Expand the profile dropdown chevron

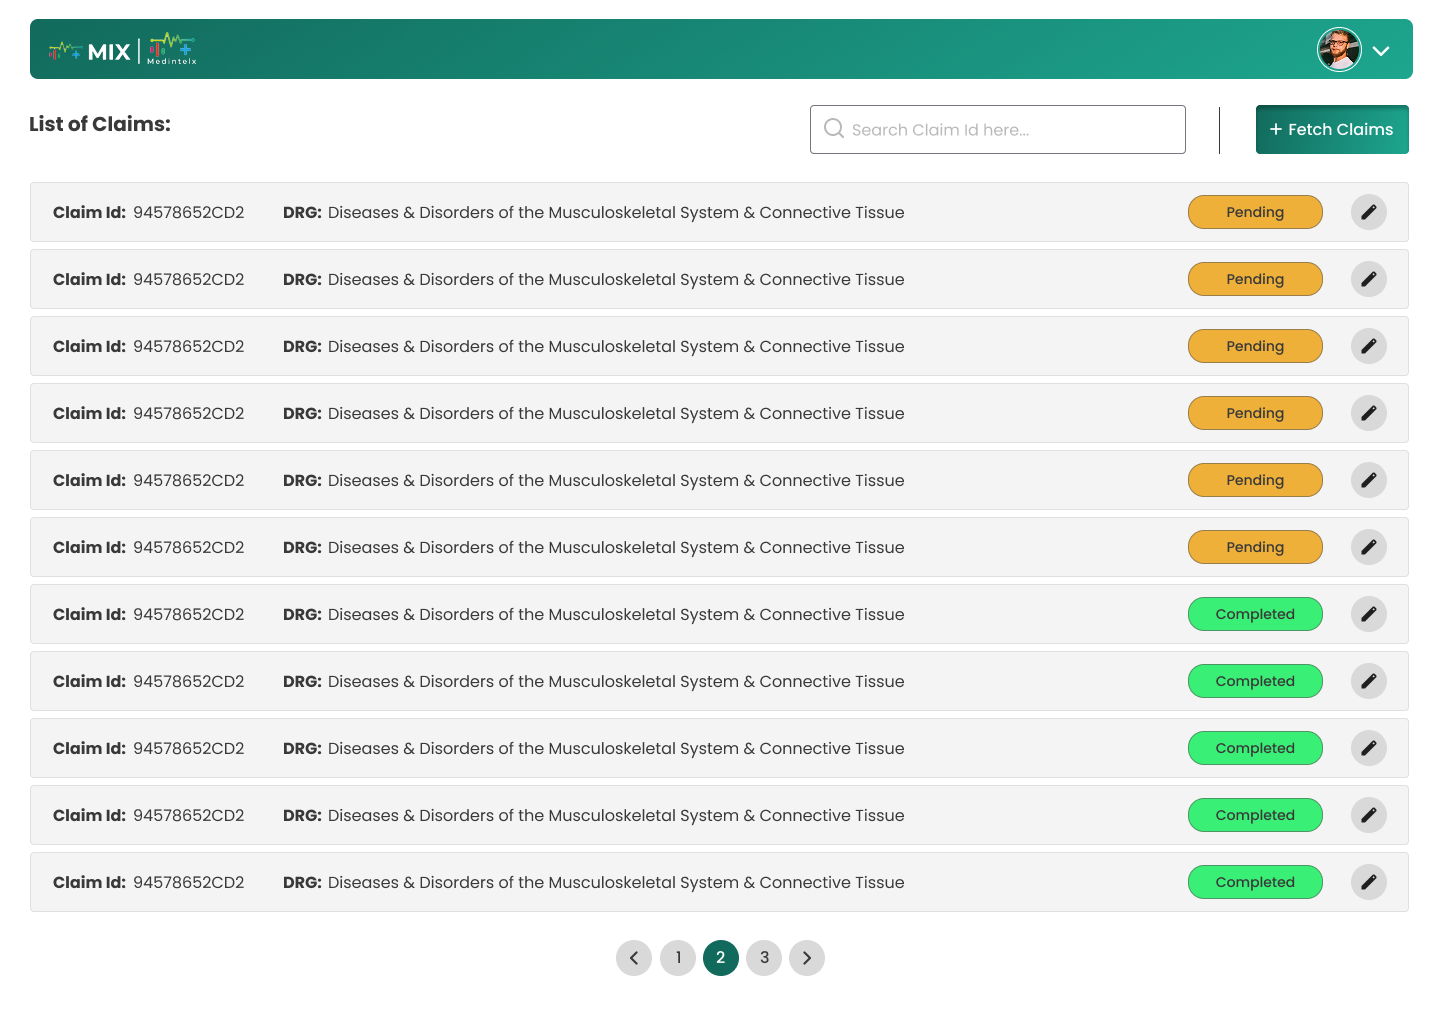click(x=1381, y=51)
